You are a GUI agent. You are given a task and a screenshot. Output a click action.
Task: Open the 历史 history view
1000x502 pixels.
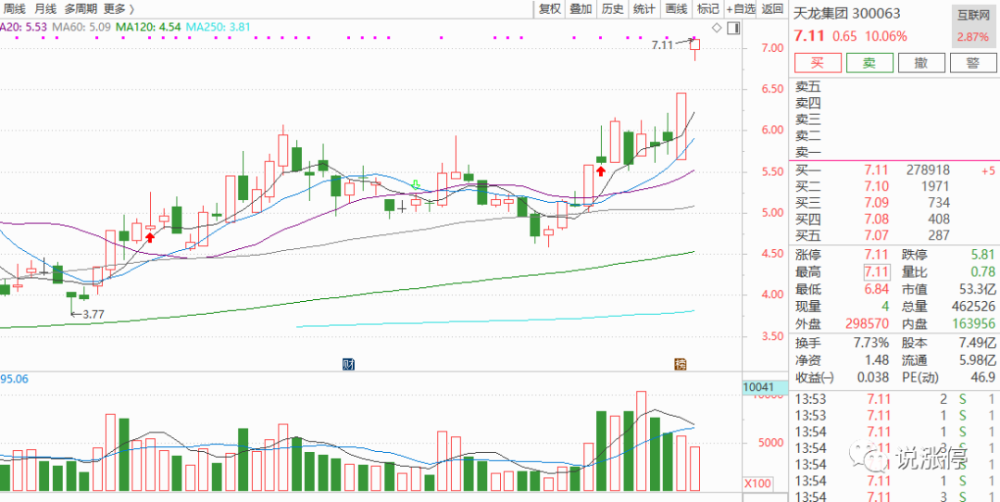click(x=612, y=9)
